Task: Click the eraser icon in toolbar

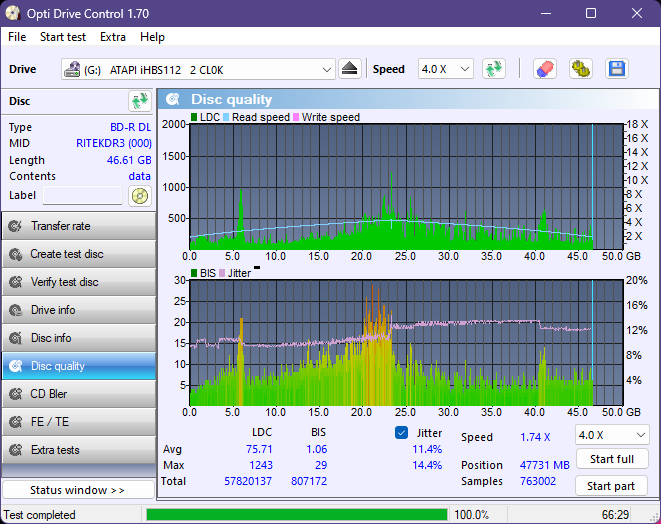Action: 545,69
